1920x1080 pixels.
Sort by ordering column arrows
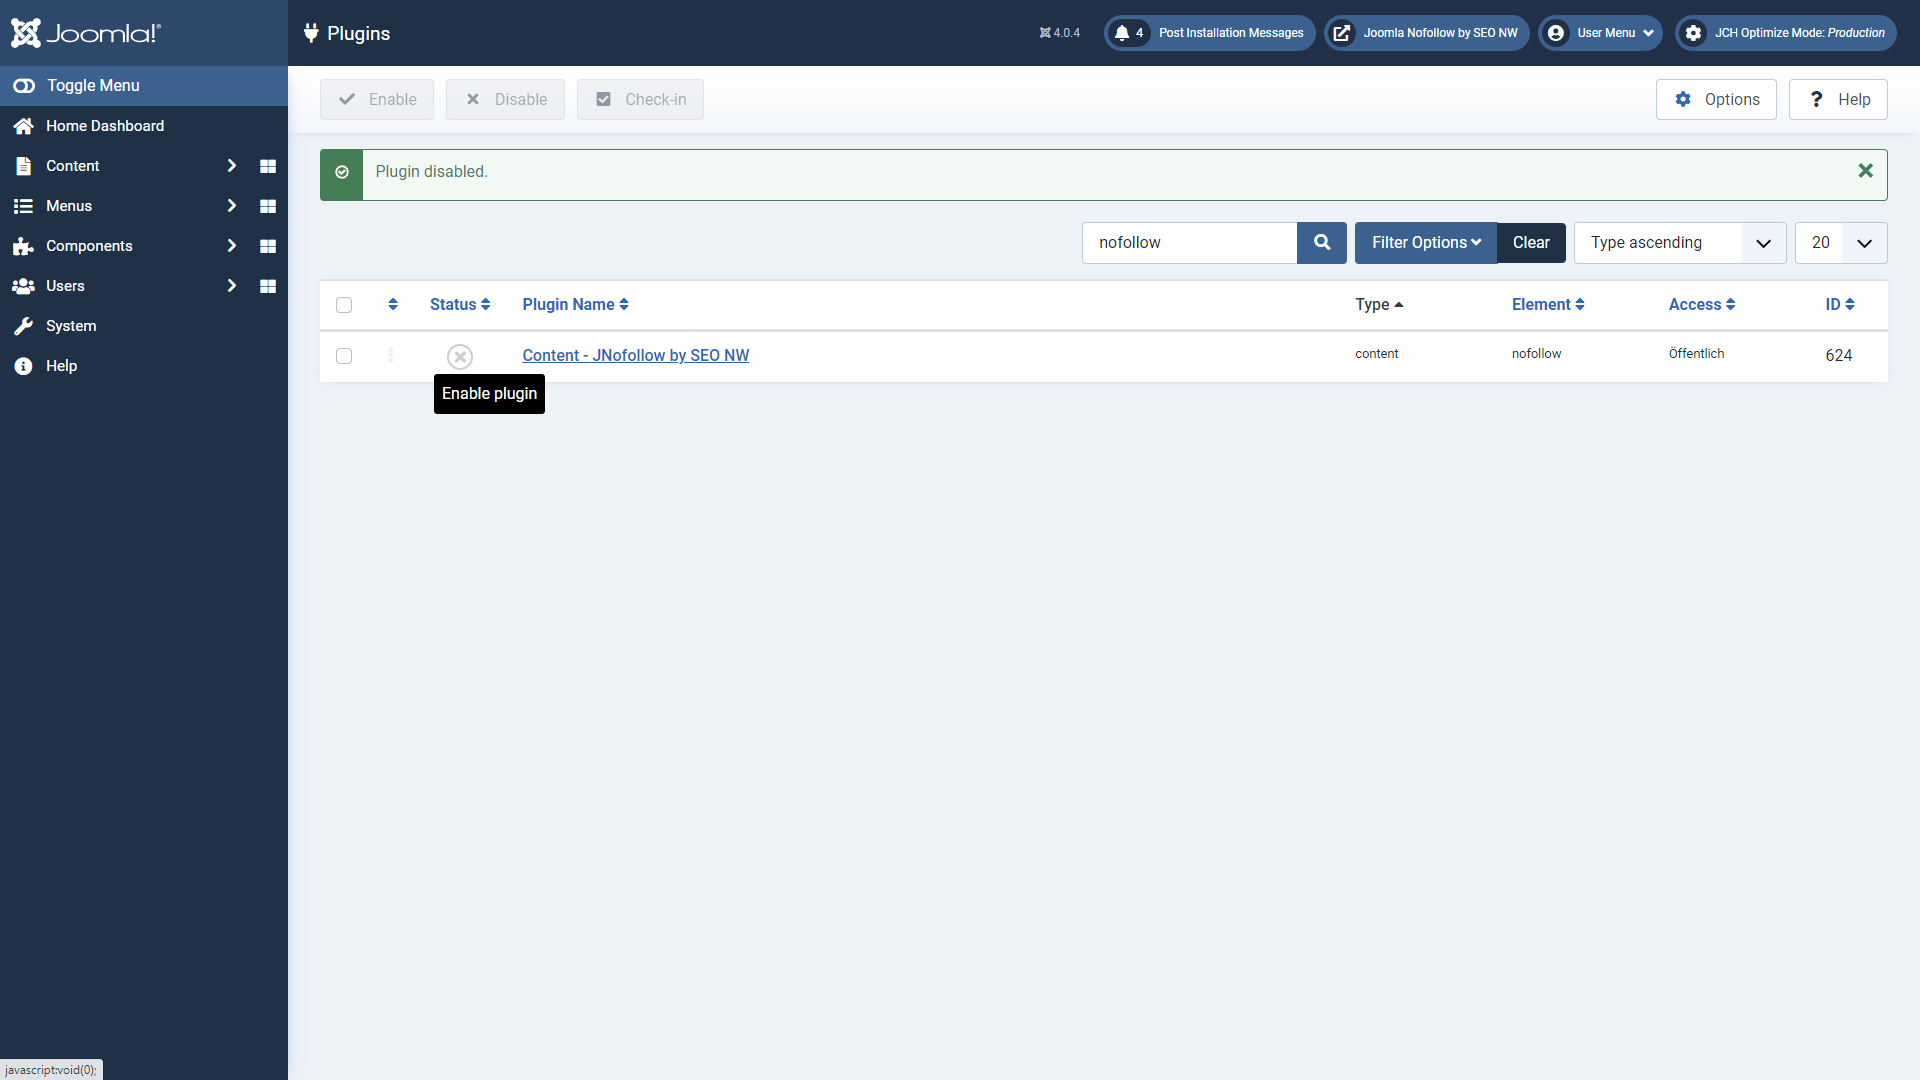[393, 304]
